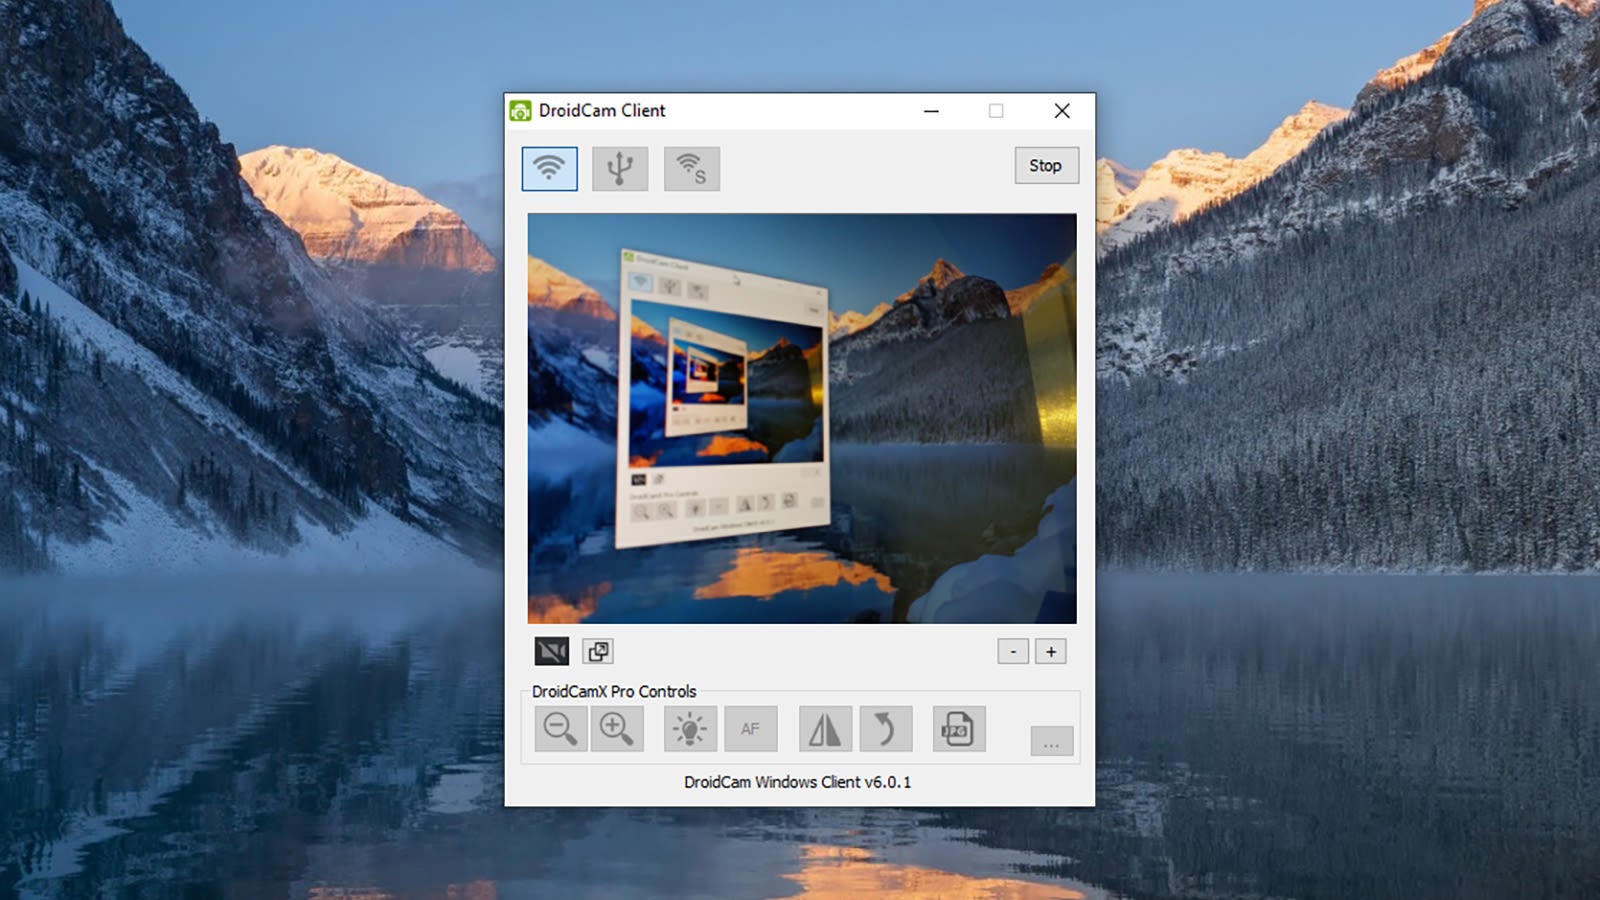Zoom out the camera using magnifier minus

tap(560, 729)
